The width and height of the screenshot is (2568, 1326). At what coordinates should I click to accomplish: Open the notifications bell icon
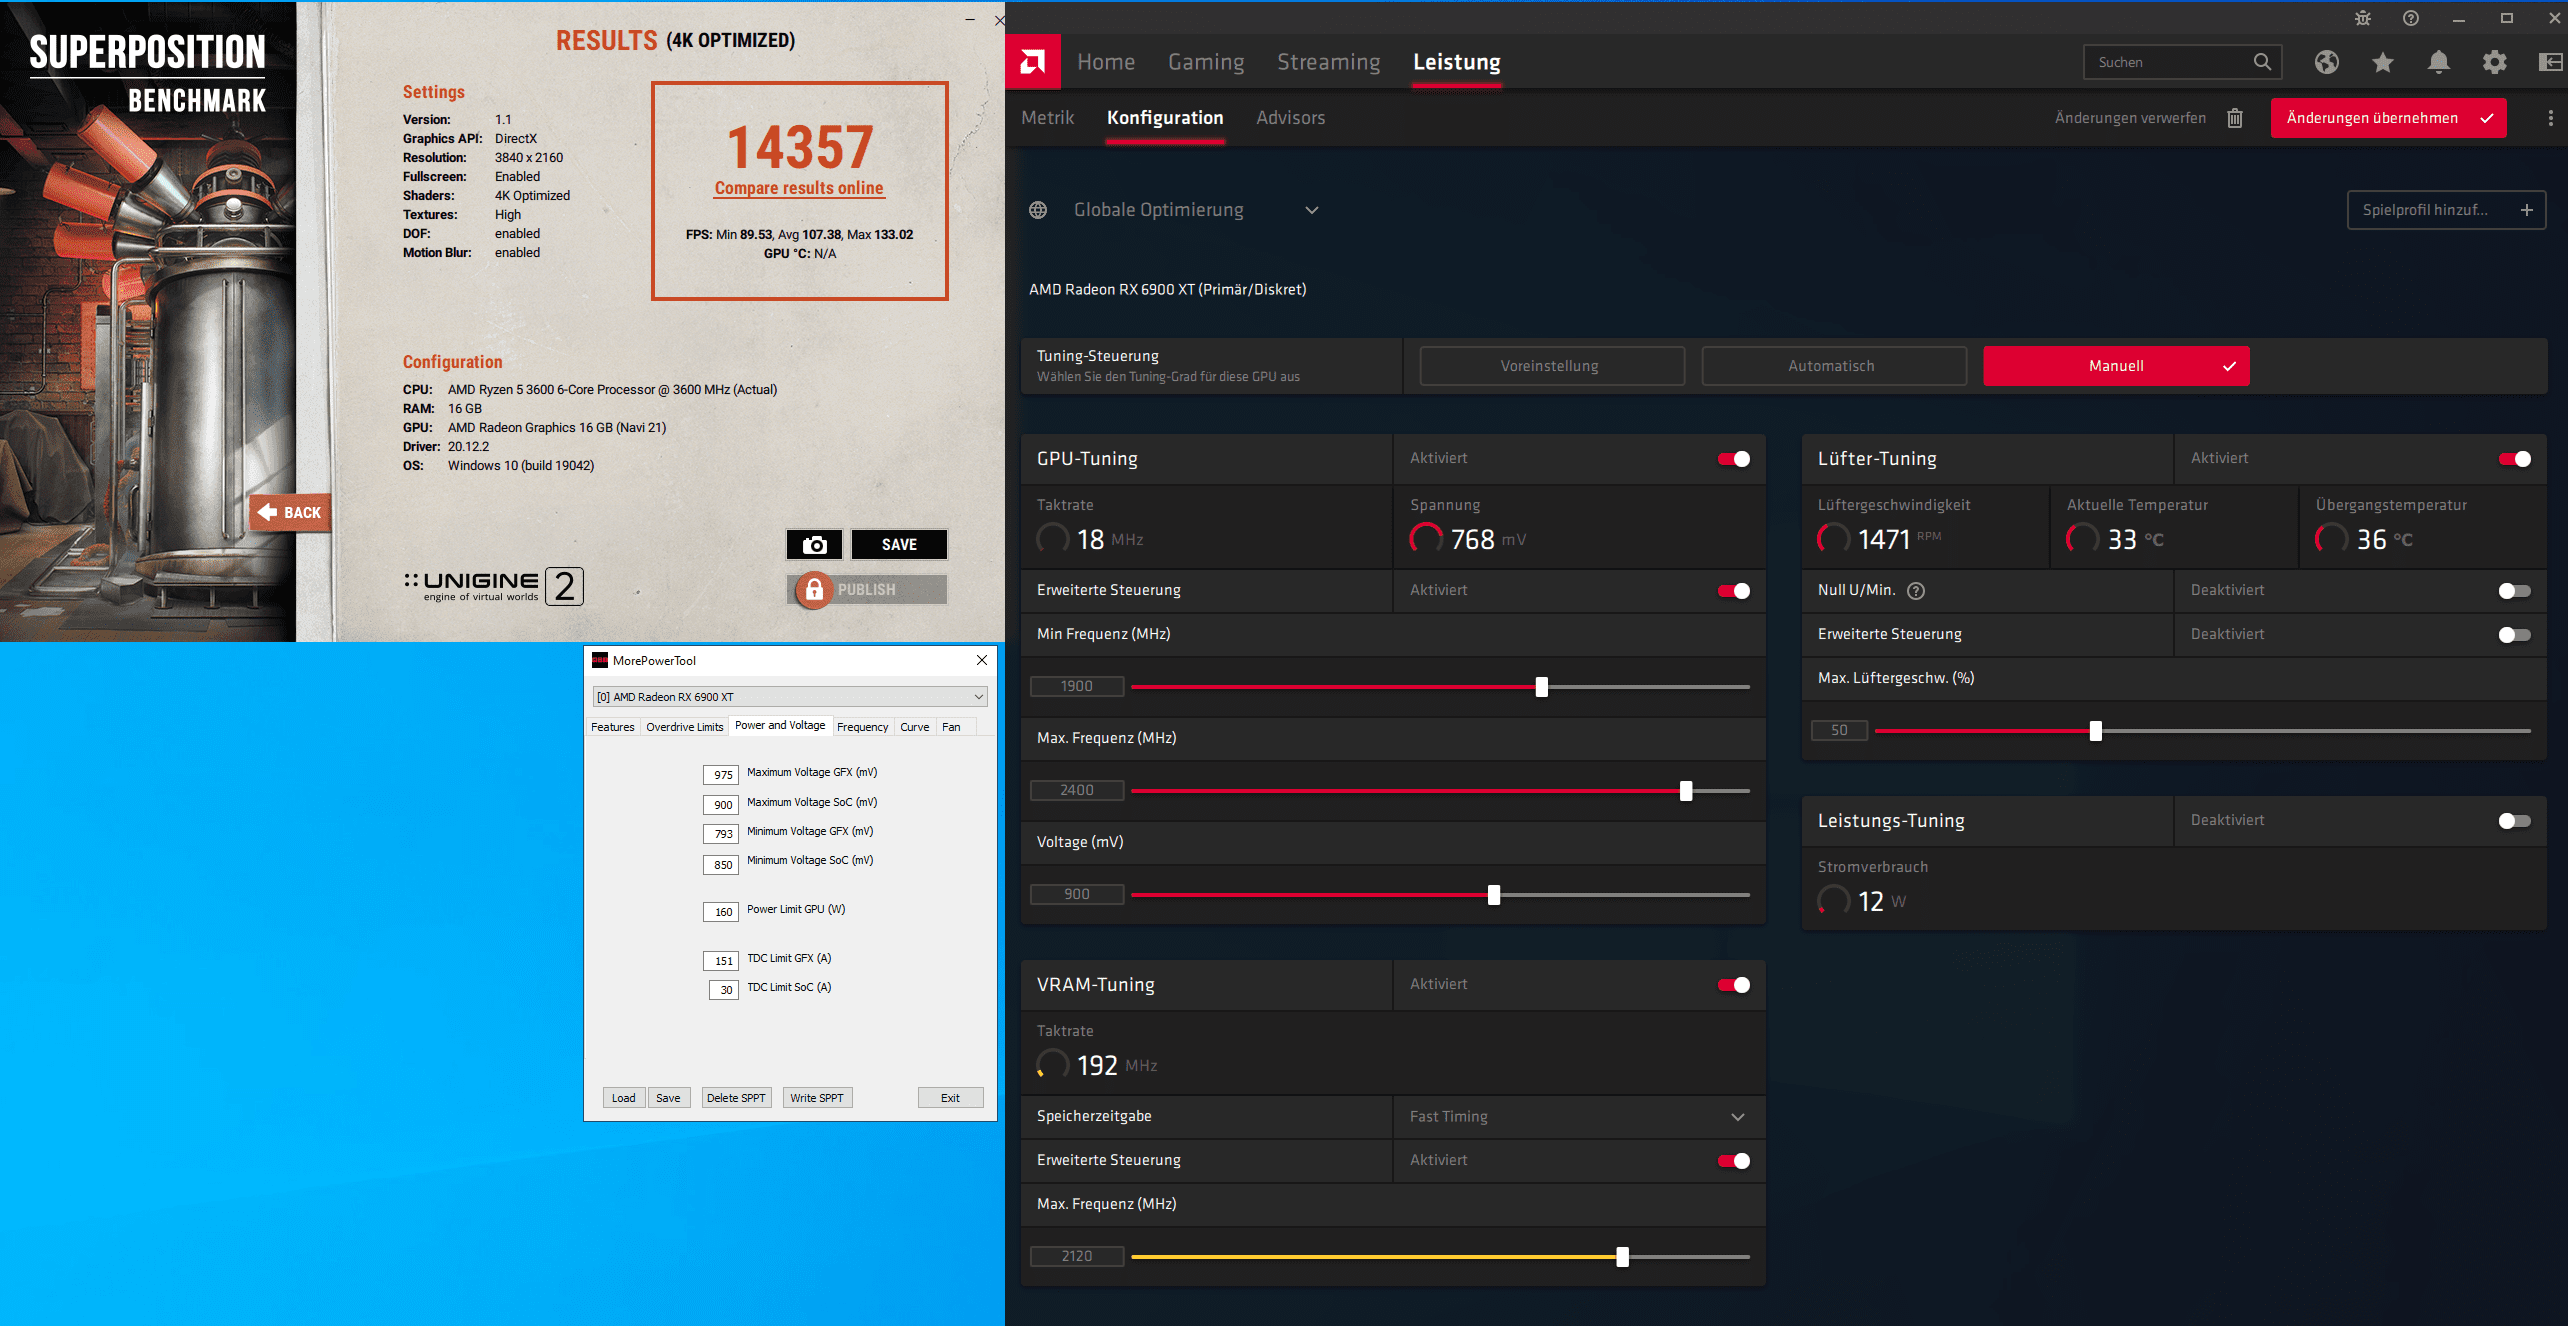2439,62
